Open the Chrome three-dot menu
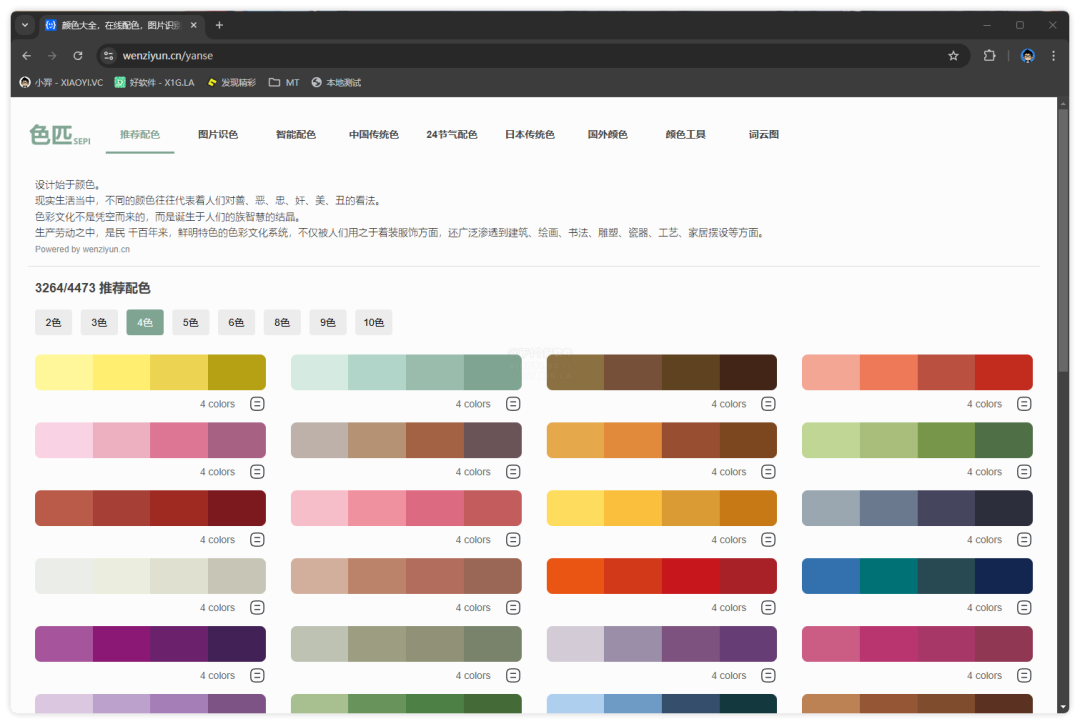1080x724 pixels. pyautogui.click(x=1053, y=56)
